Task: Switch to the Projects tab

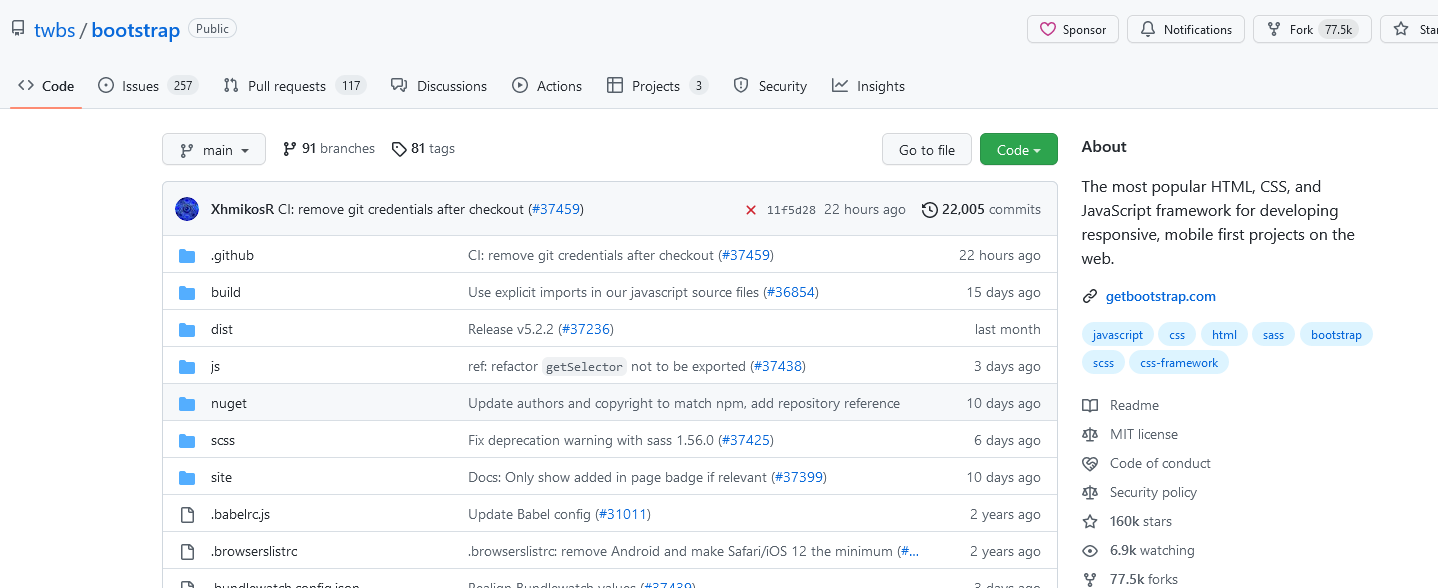Action: 657,86
